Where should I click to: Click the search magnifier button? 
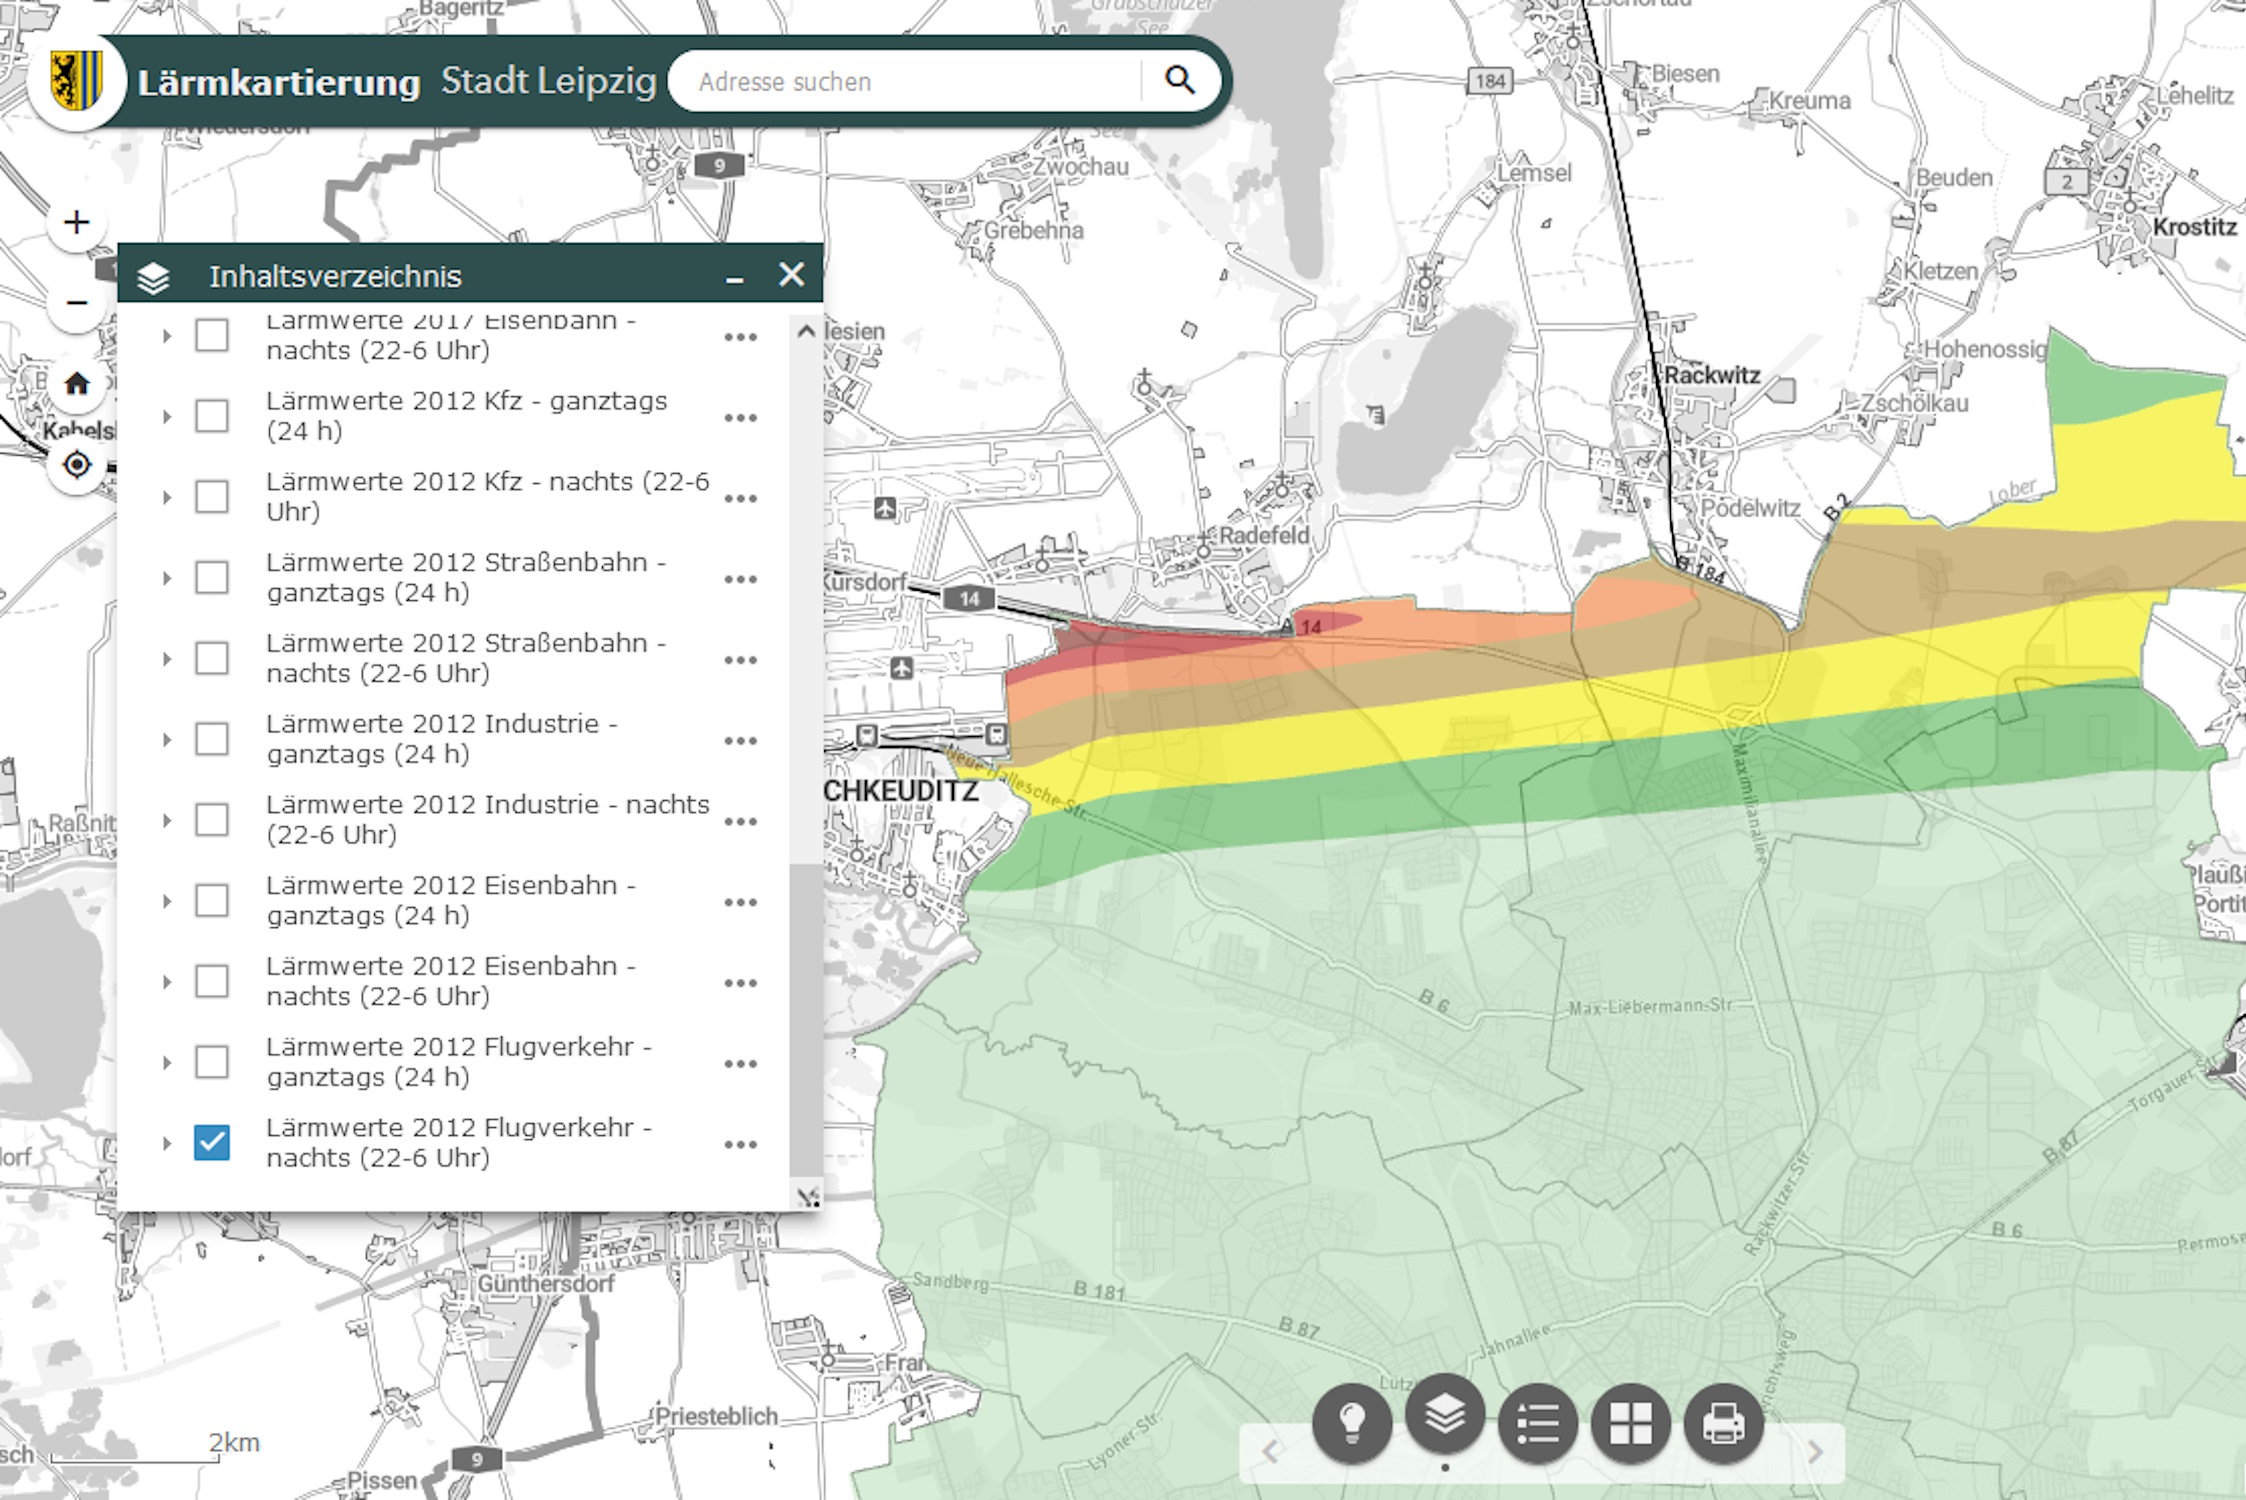(1180, 81)
